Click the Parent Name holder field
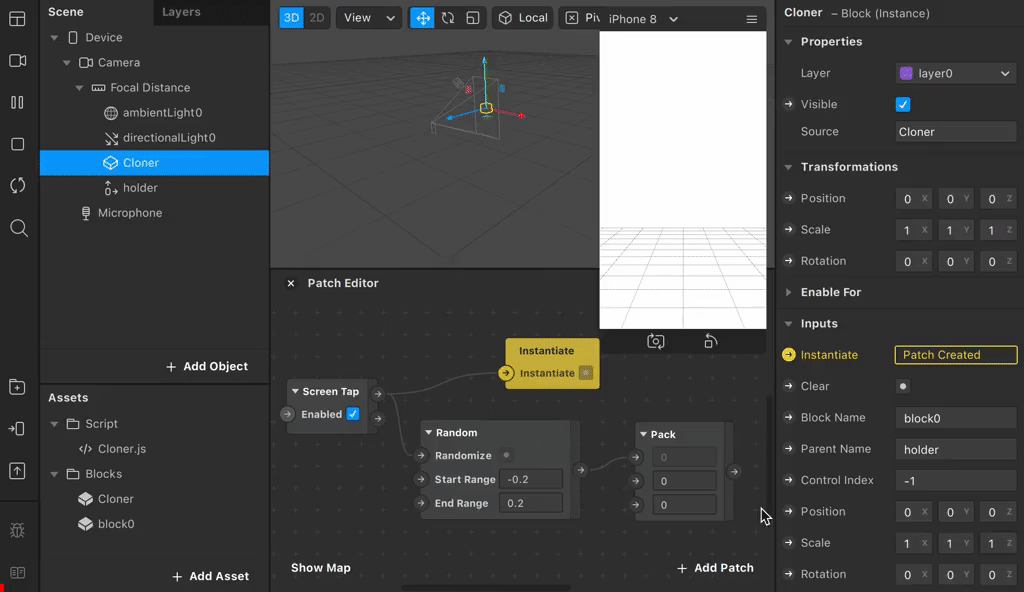This screenshot has width=1024, height=592. pos(955,450)
